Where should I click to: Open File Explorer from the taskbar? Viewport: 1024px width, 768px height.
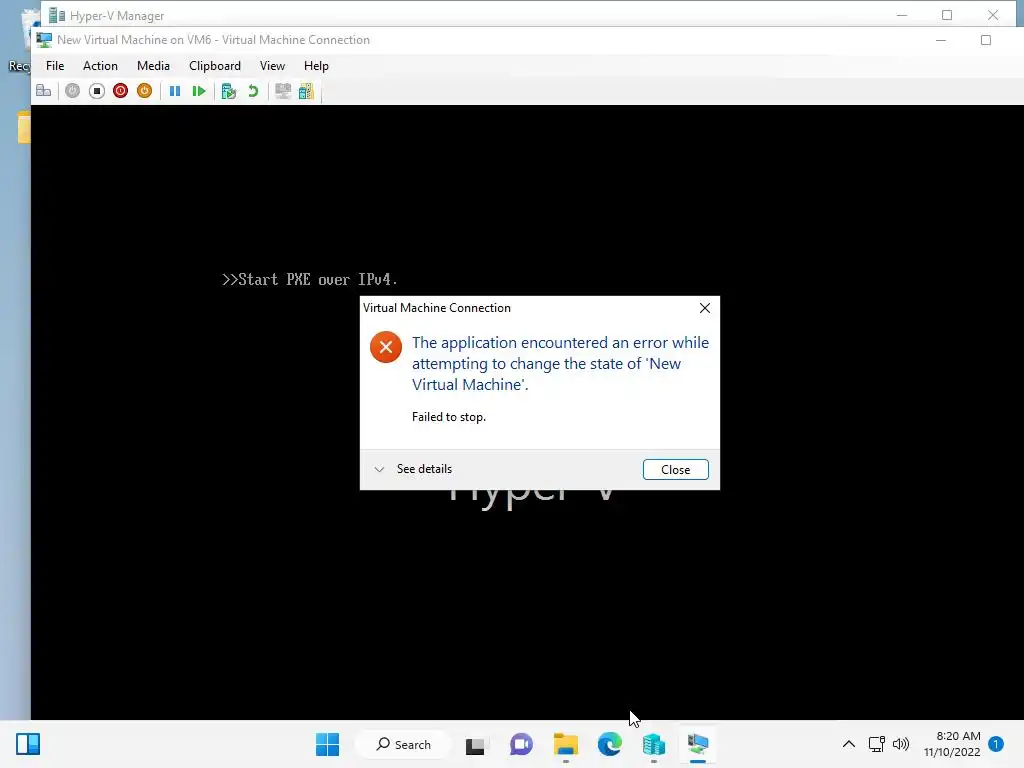tap(566, 744)
